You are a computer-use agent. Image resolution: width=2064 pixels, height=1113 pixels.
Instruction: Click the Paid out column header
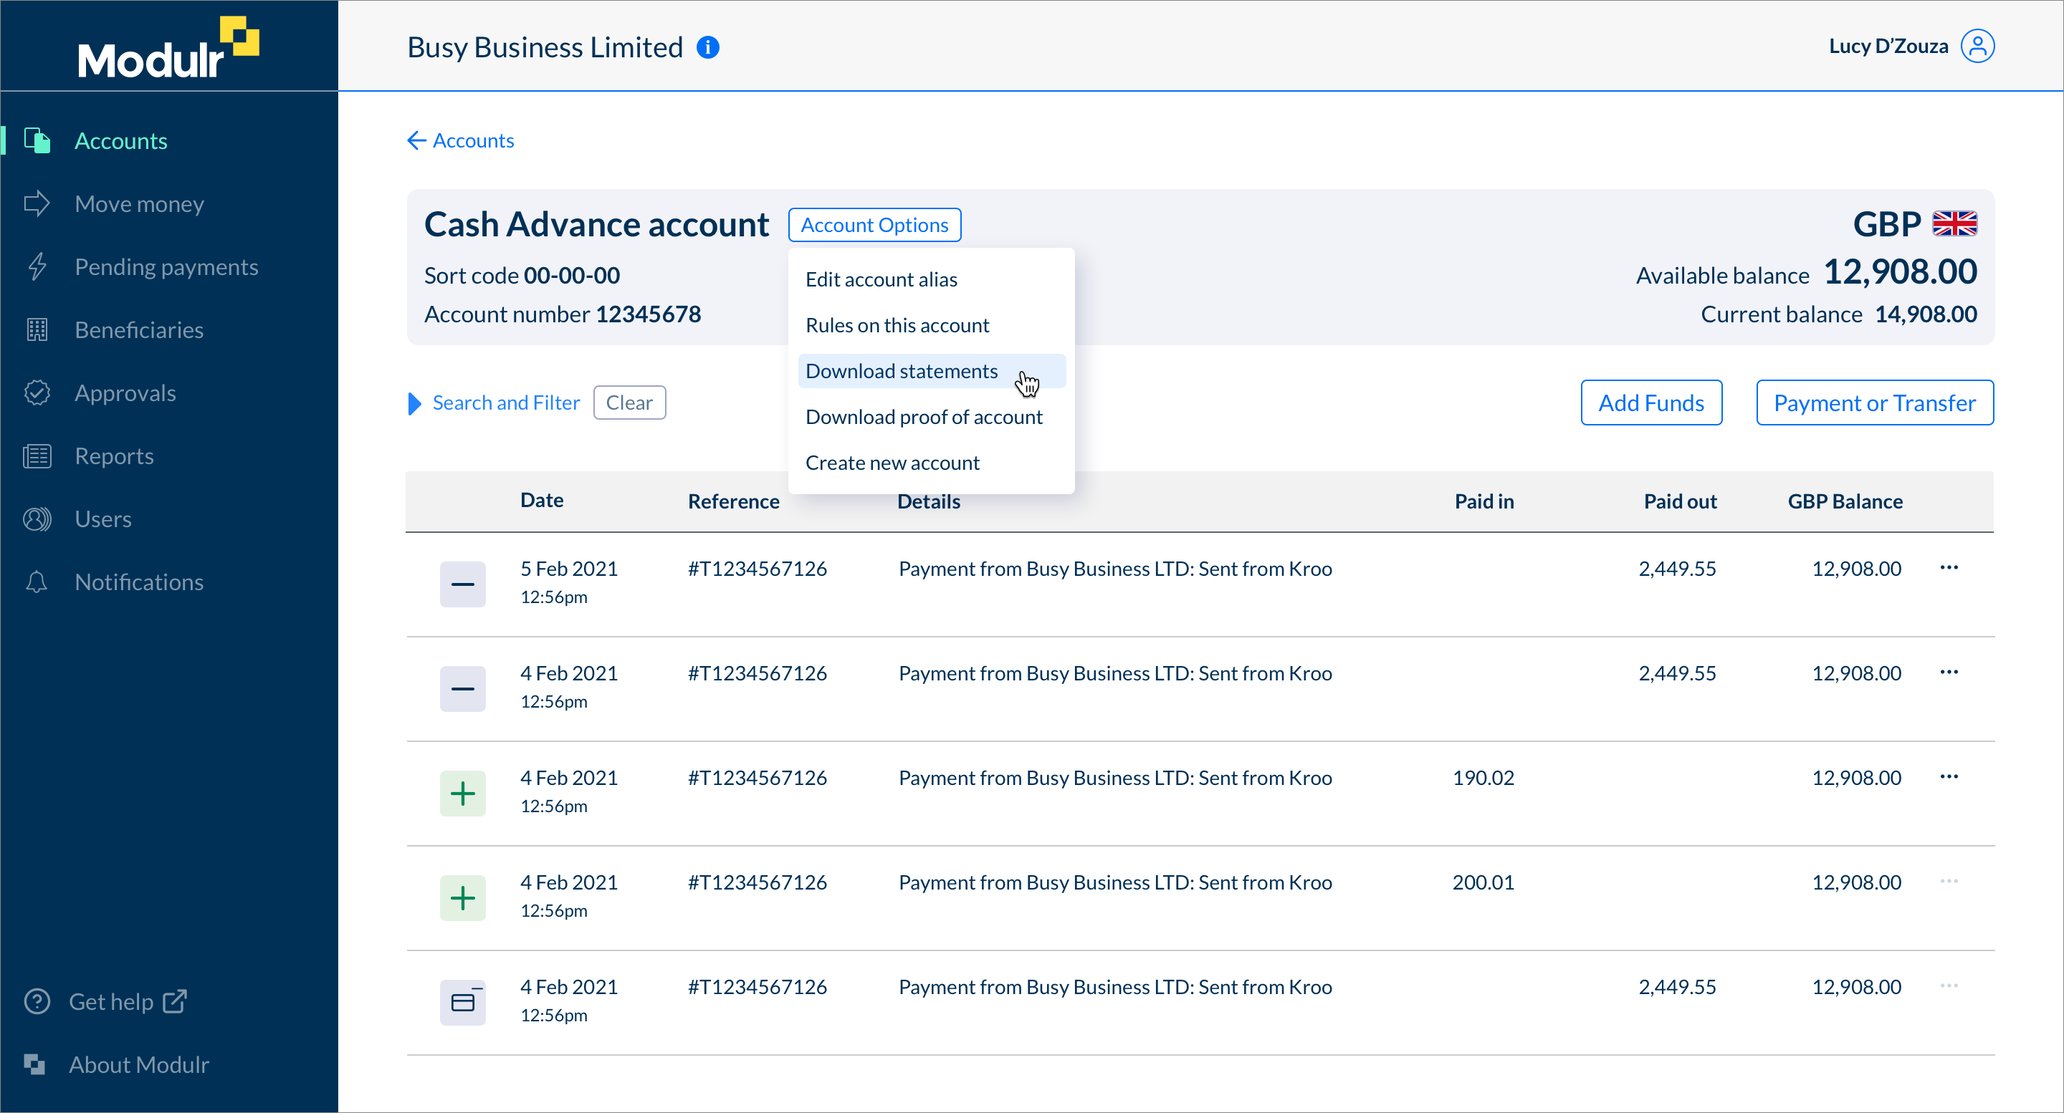(1680, 502)
